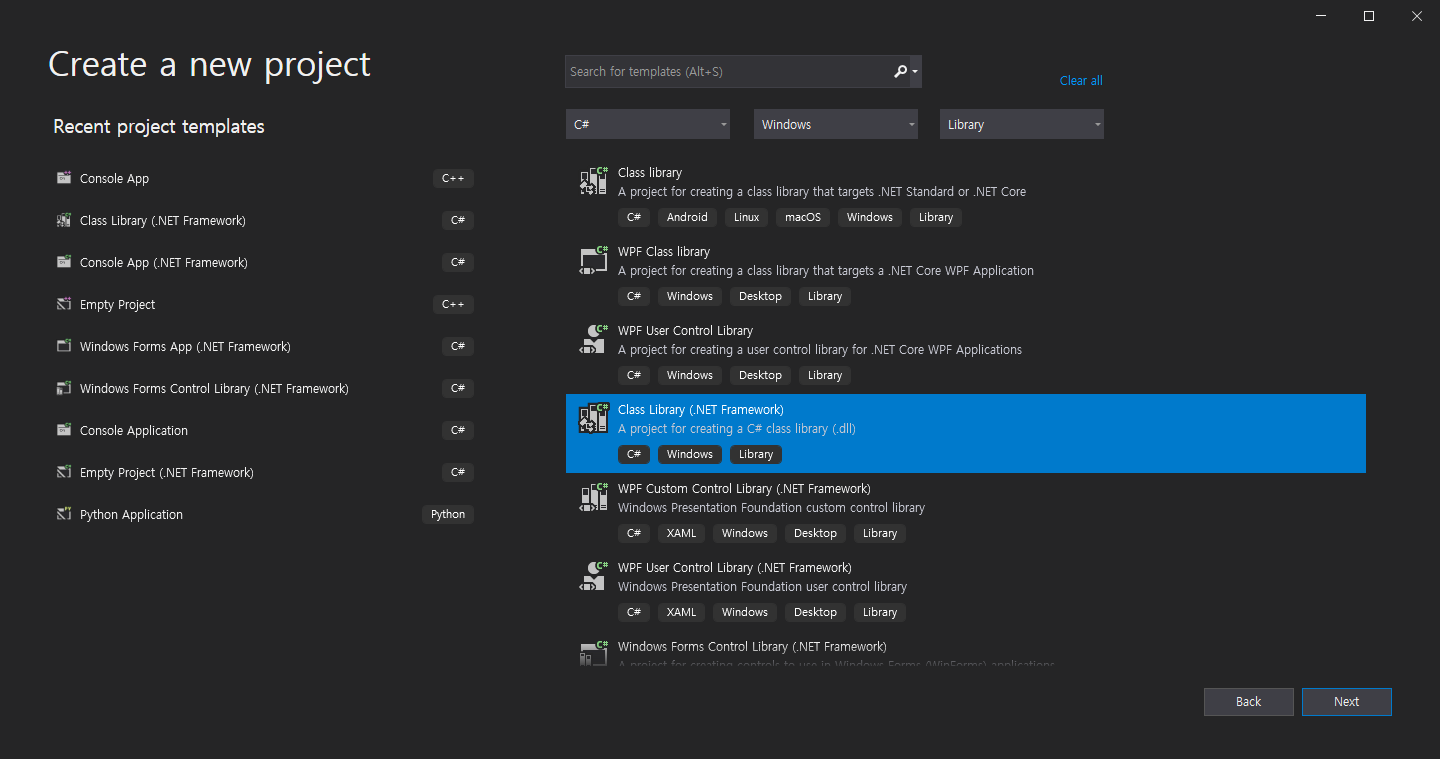The height and width of the screenshot is (759, 1440).
Task: Click the Android tag under Class library
Action: [687, 217]
